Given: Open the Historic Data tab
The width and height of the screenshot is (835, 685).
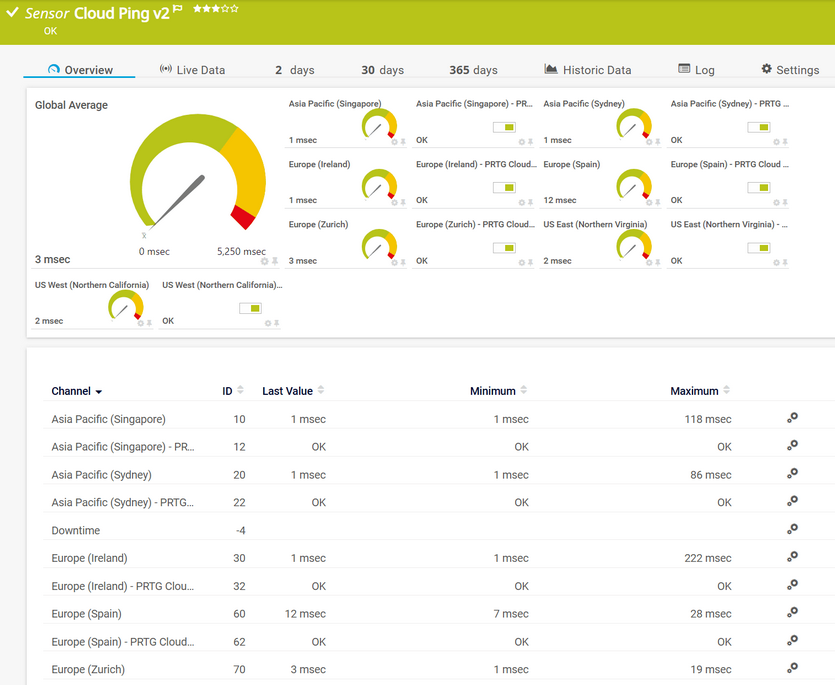Looking at the screenshot, I should pos(588,70).
